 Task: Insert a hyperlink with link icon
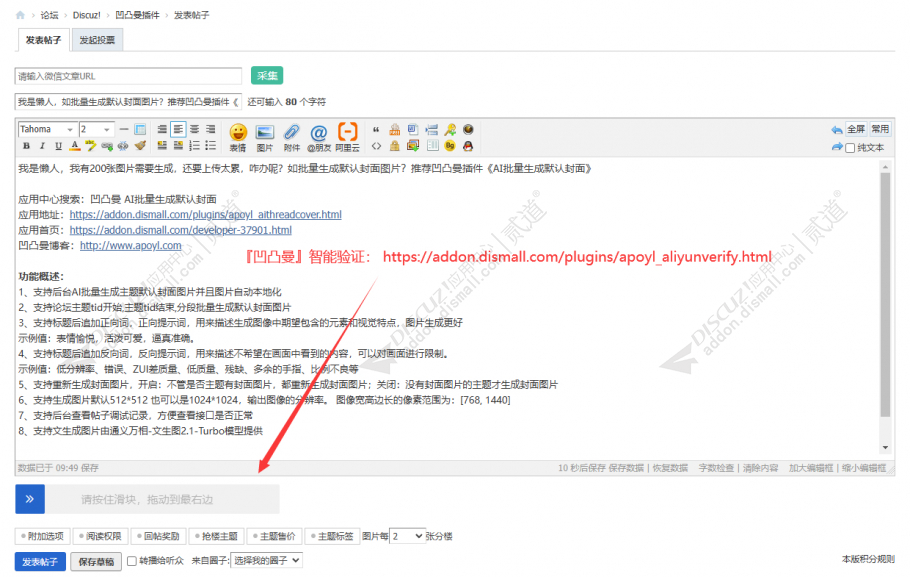coord(107,146)
